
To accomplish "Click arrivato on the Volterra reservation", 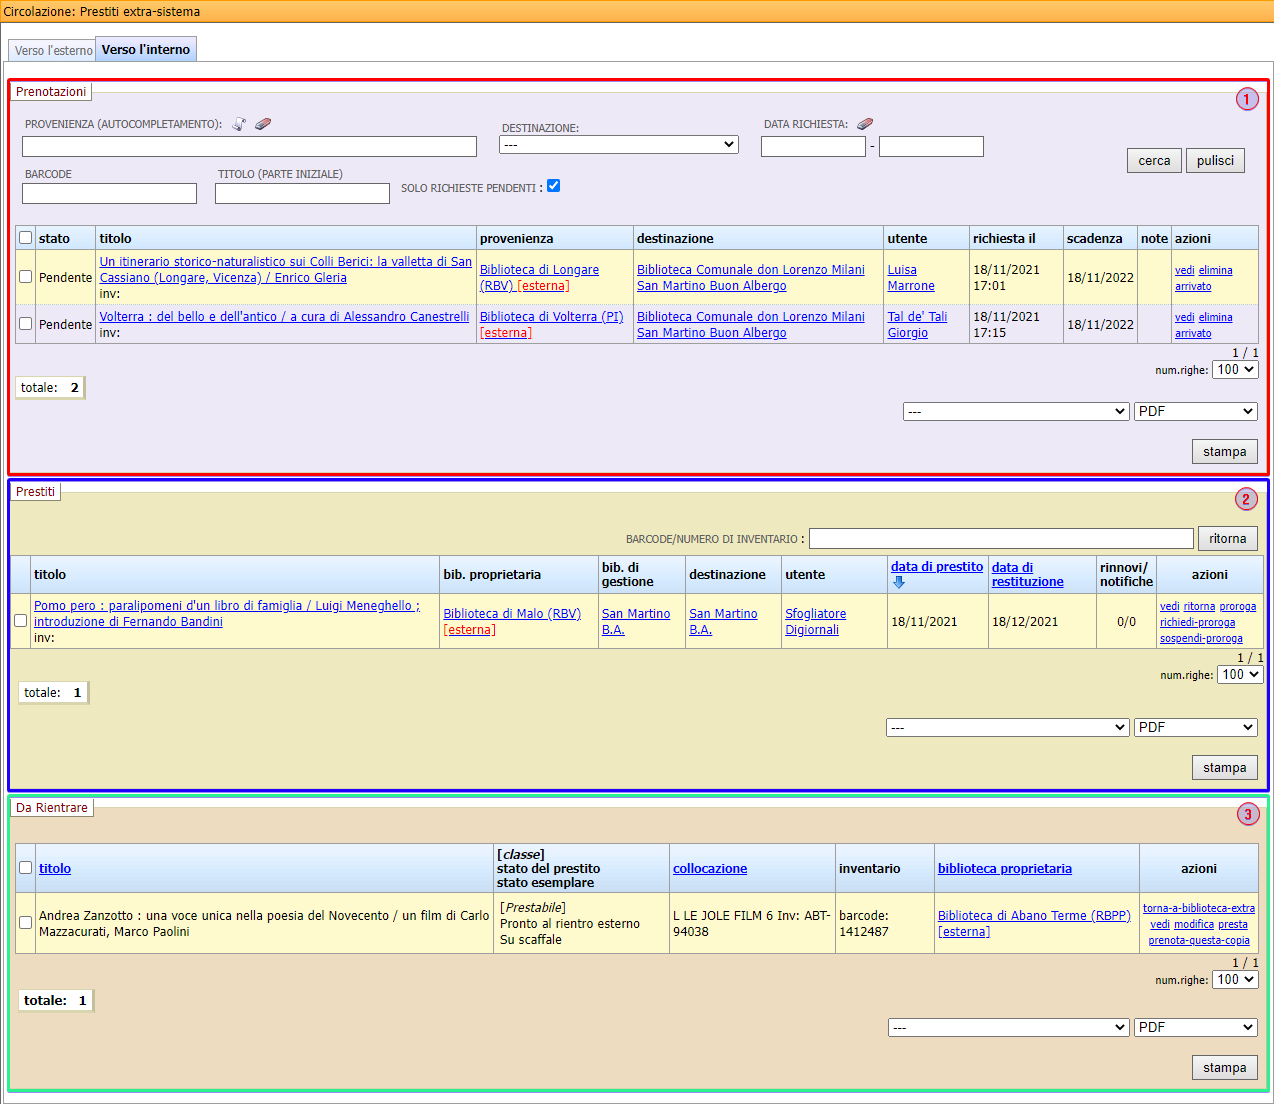I will pyautogui.click(x=1192, y=332).
